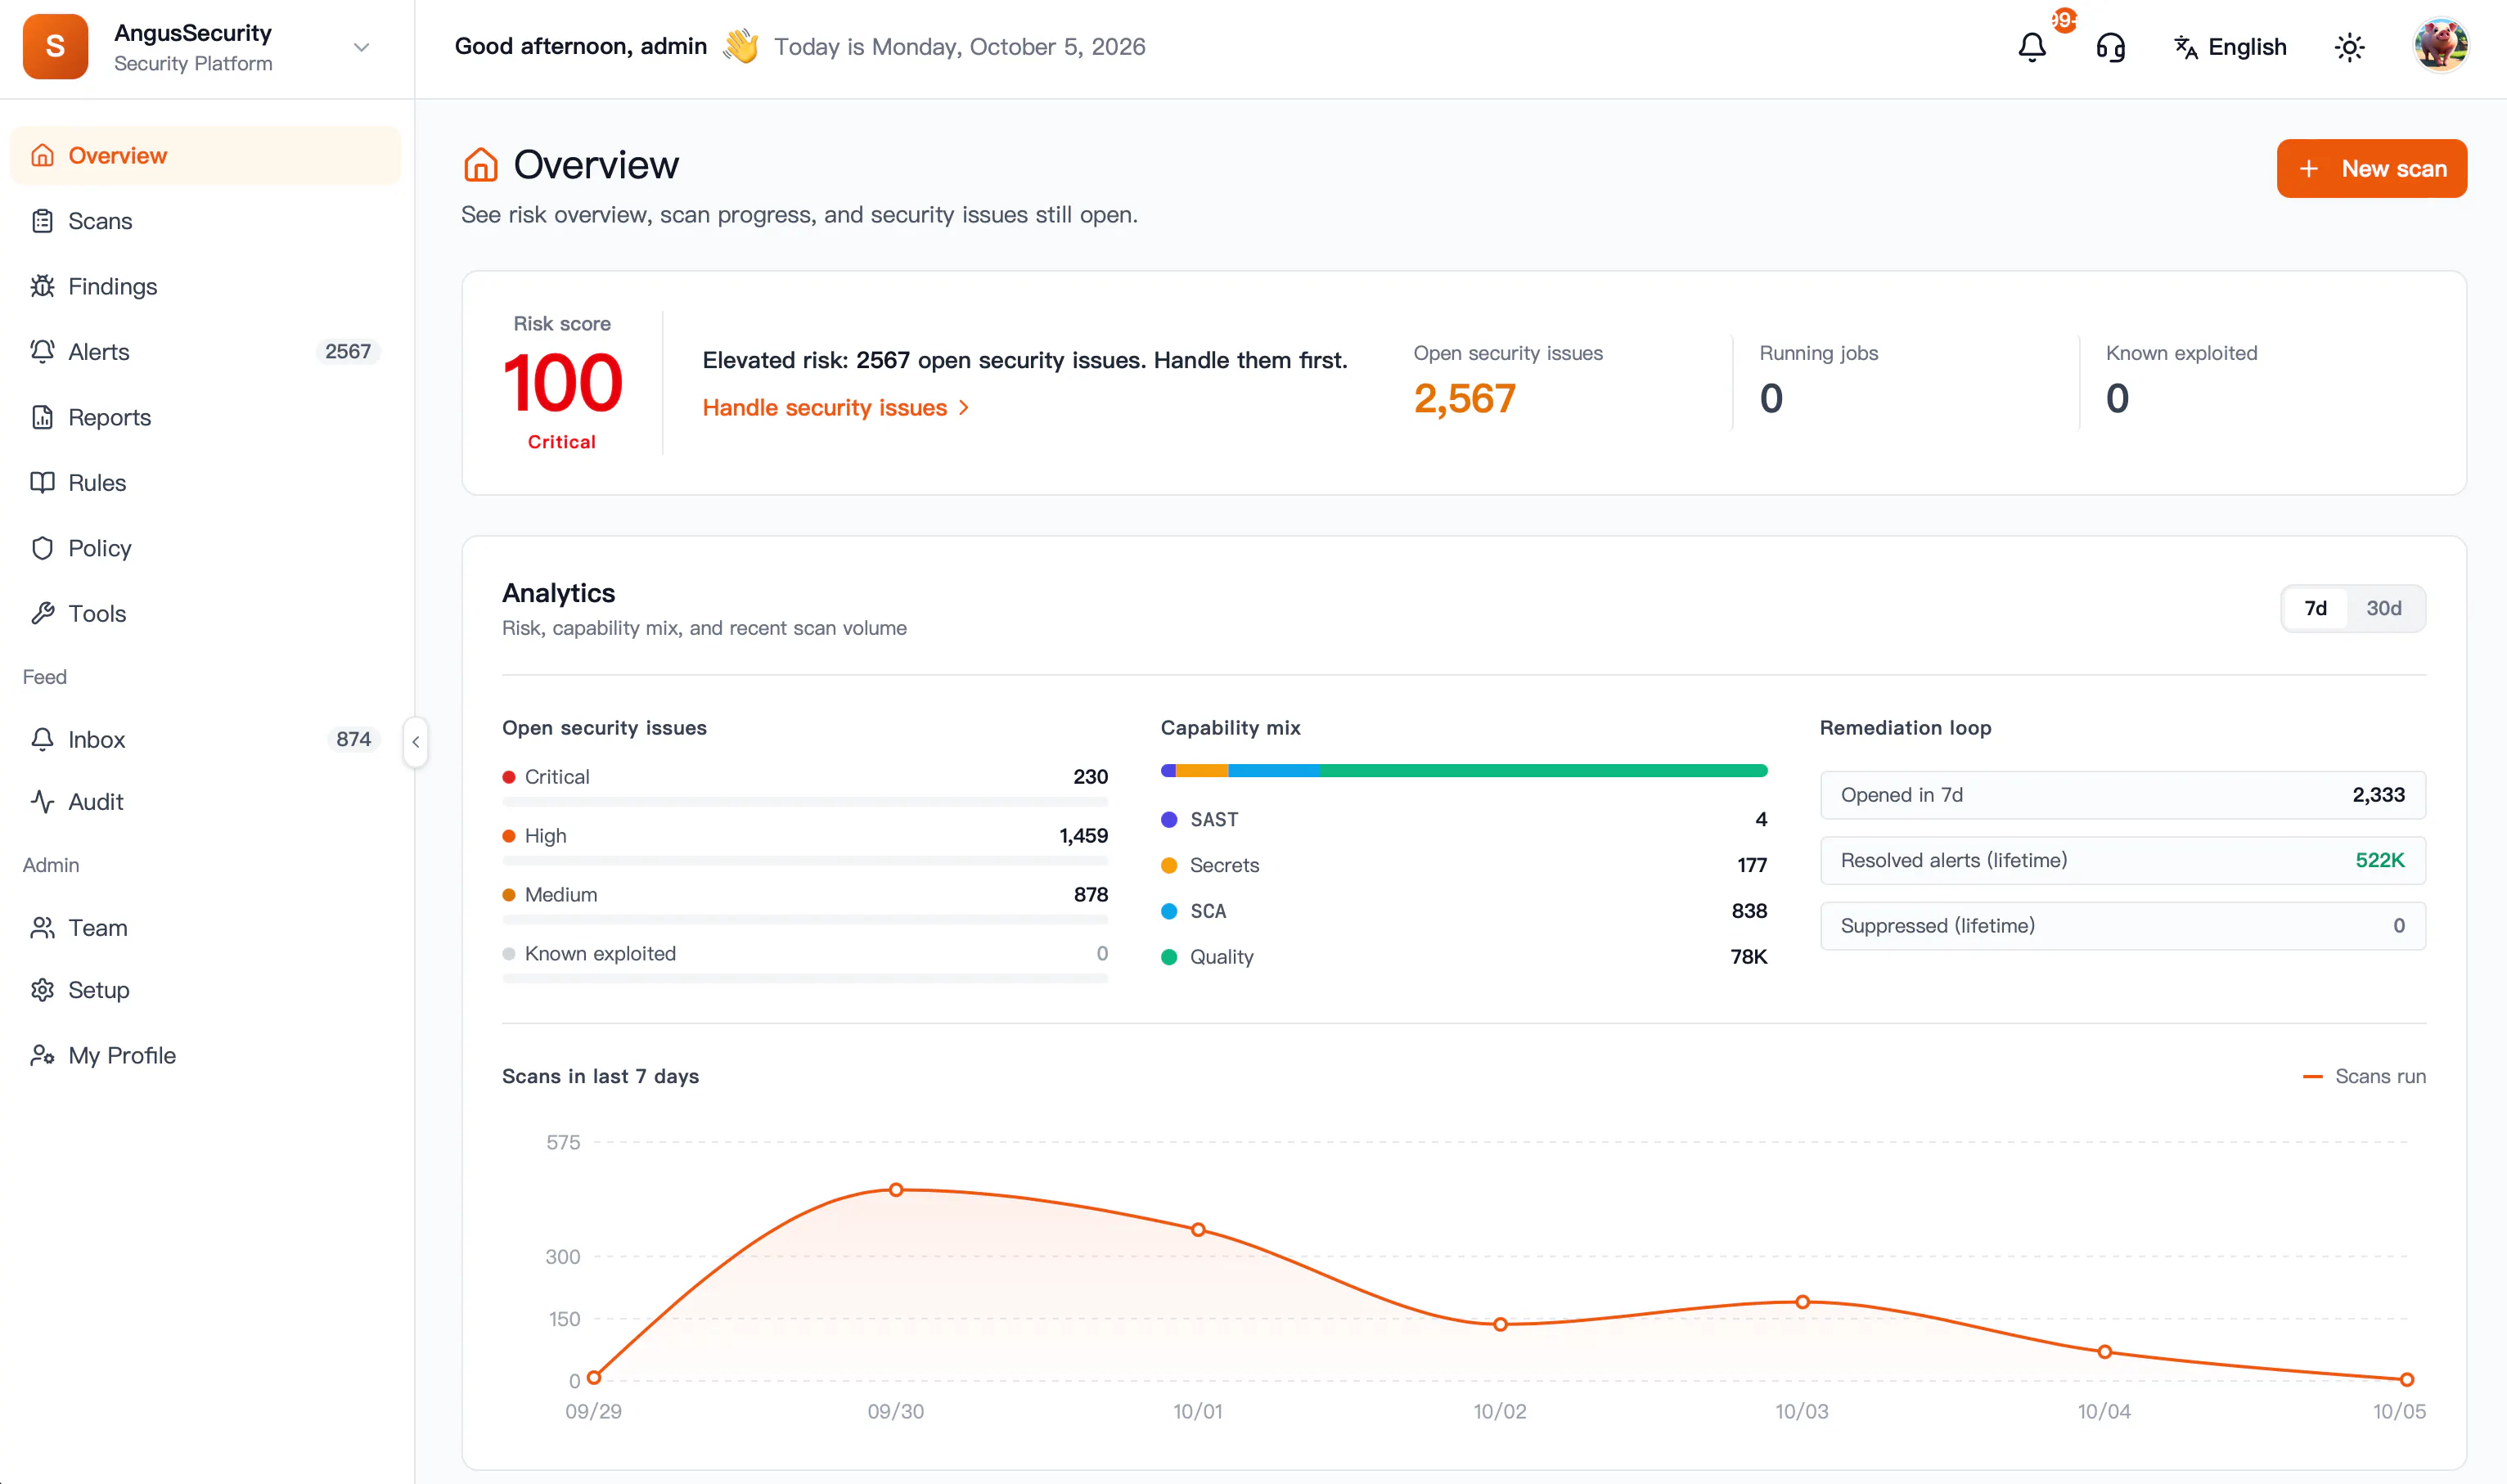The width and height of the screenshot is (2507, 1484).
Task: Click the Setup gear icon
Action: 42,989
